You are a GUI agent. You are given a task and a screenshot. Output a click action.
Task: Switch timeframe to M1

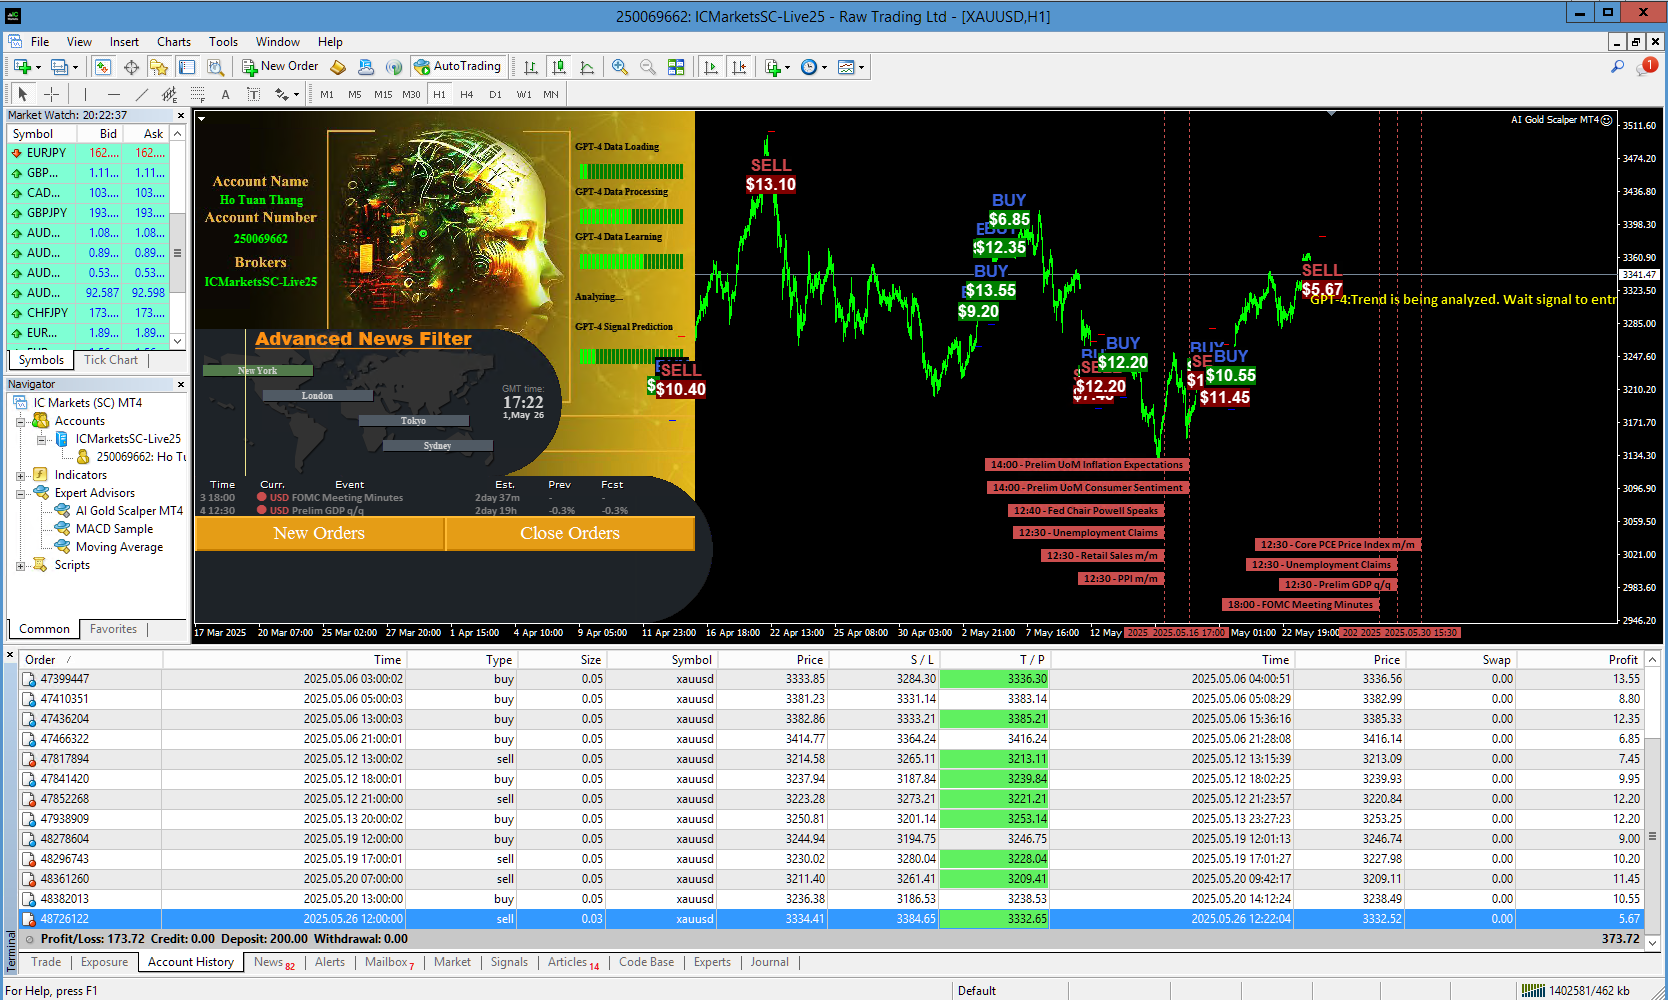tap(327, 94)
